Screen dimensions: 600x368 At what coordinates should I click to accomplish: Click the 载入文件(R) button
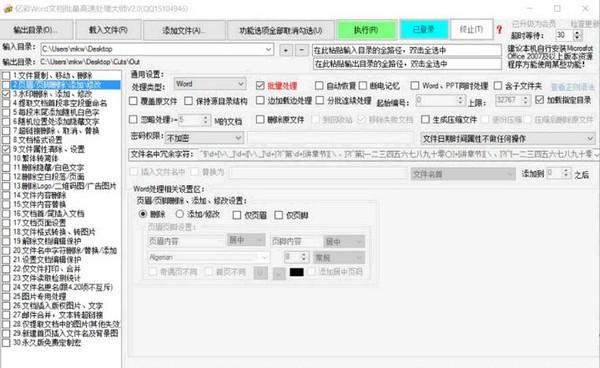pyautogui.click(x=108, y=30)
